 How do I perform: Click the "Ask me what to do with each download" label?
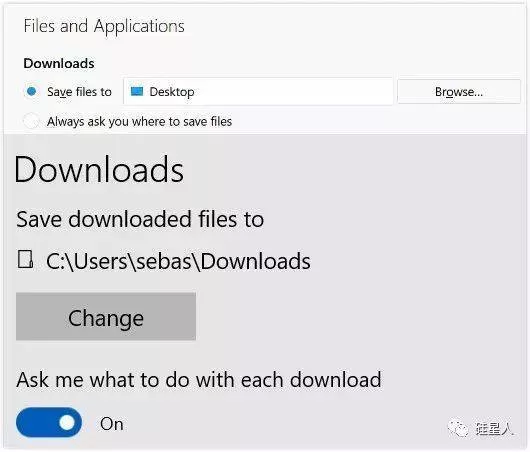[199, 379]
